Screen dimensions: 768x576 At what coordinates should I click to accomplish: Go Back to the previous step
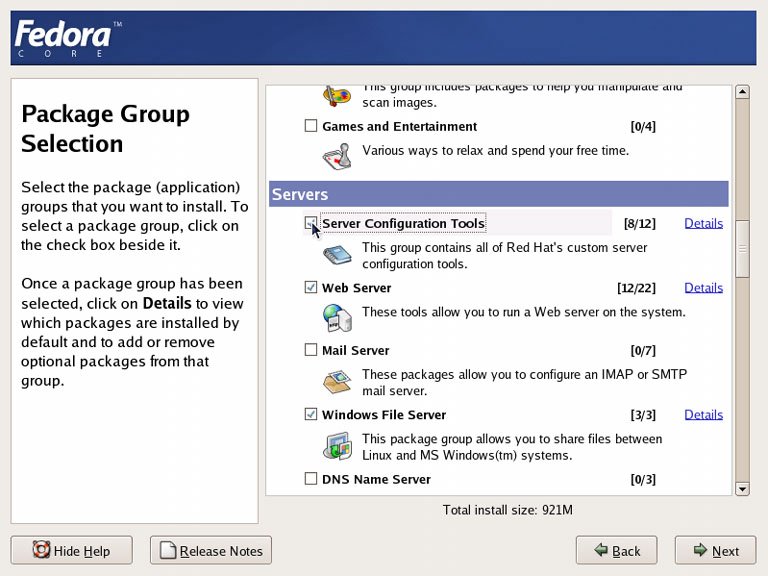(616, 551)
